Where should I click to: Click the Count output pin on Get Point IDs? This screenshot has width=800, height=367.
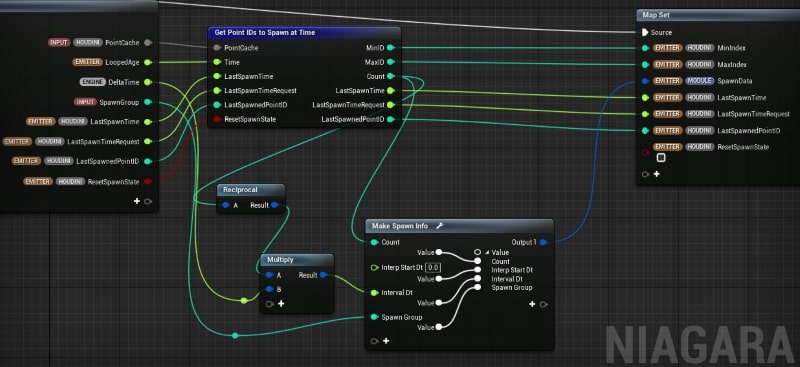tap(390, 76)
